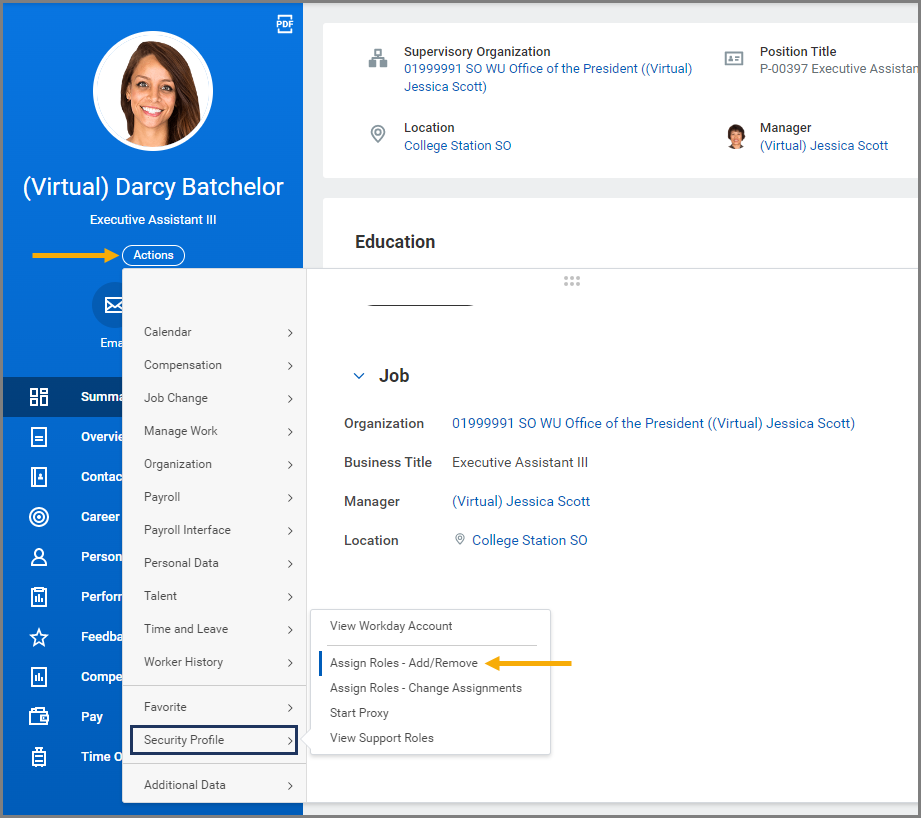The image size is (921, 818).
Task: Select View Workday Account
Action: pyautogui.click(x=391, y=626)
